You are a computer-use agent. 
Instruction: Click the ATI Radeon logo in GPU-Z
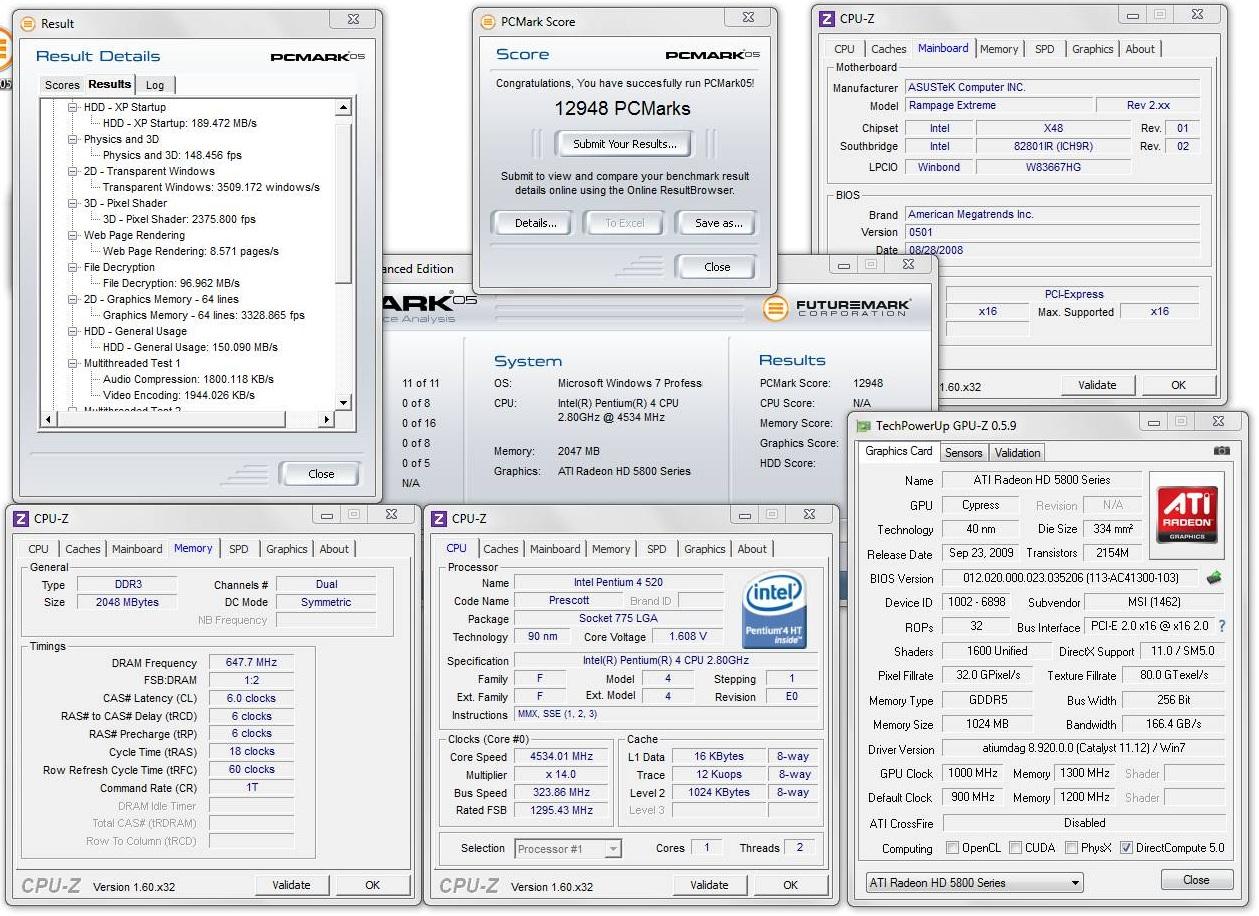pos(1187,514)
